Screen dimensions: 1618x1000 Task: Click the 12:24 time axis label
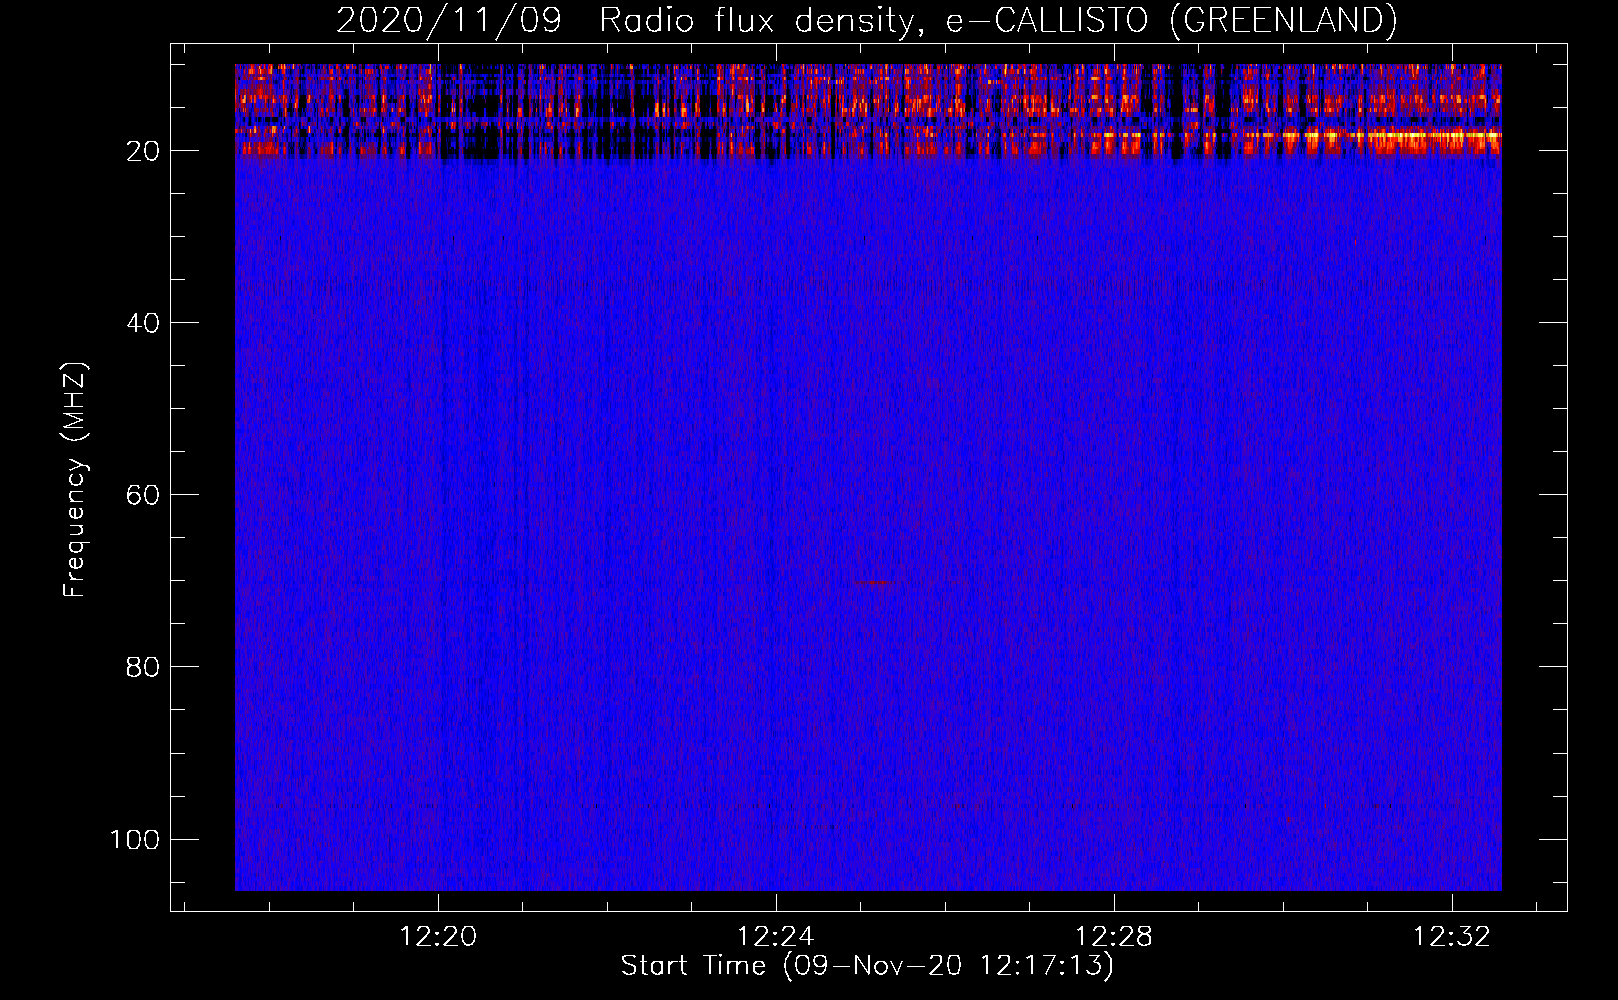(x=775, y=937)
